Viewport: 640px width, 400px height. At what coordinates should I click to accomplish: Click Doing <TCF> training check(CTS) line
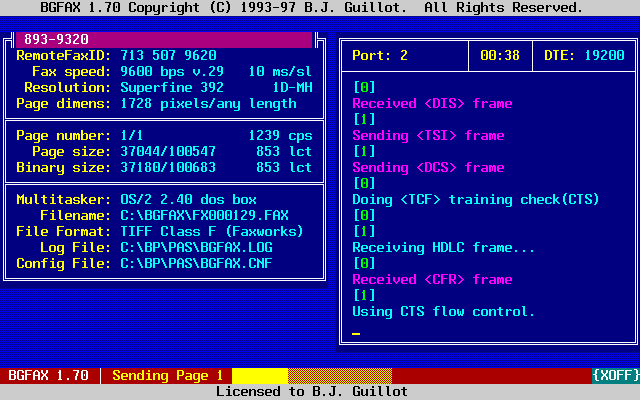coord(476,200)
